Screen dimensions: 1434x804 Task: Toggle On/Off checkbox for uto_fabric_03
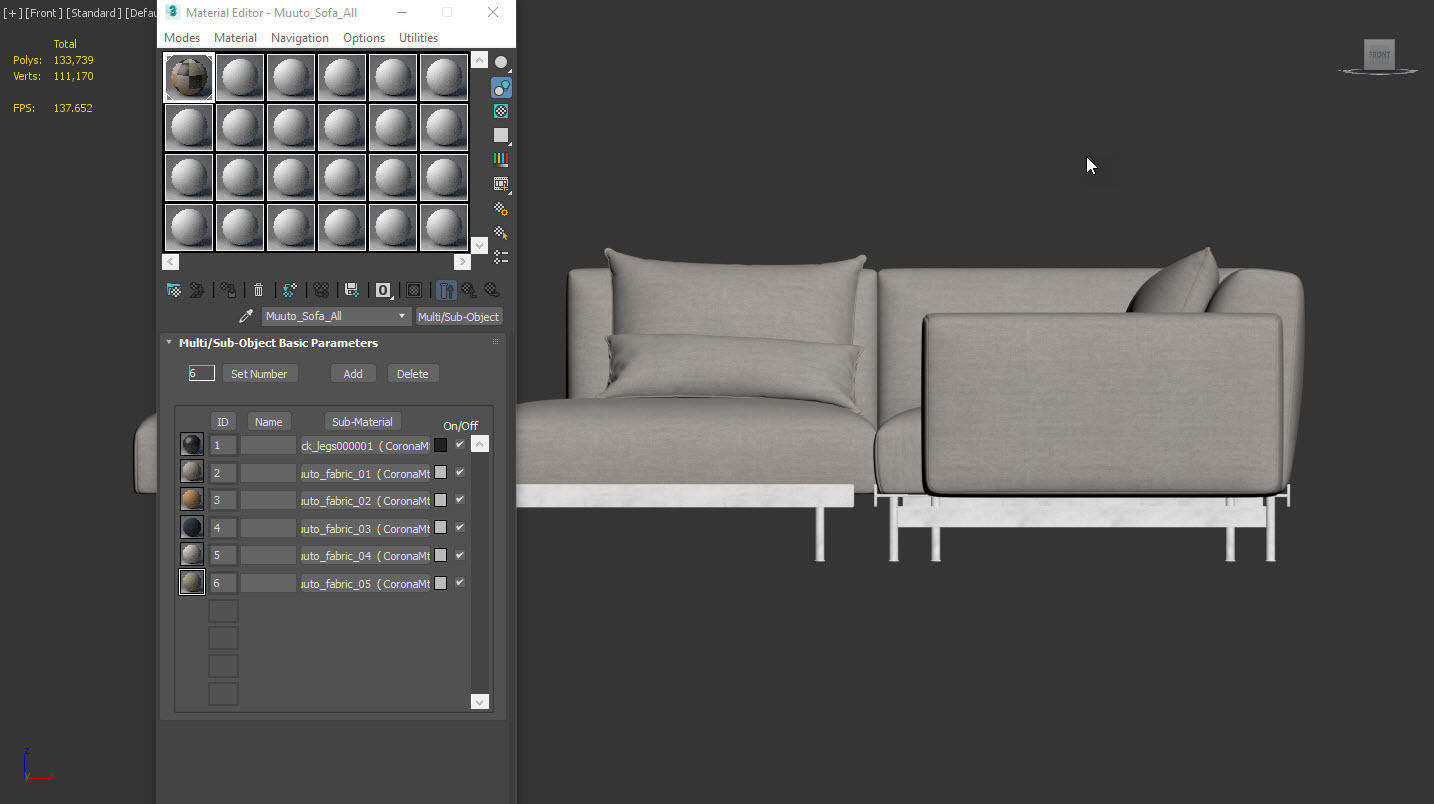460,527
